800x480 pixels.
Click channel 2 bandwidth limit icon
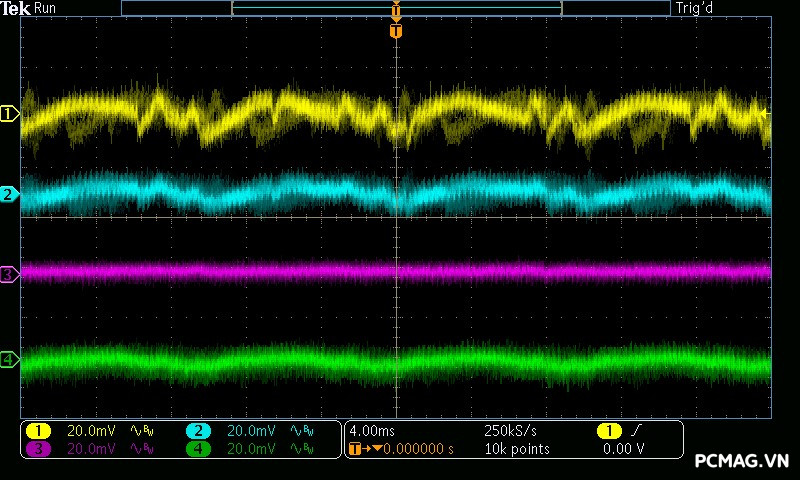(300, 431)
